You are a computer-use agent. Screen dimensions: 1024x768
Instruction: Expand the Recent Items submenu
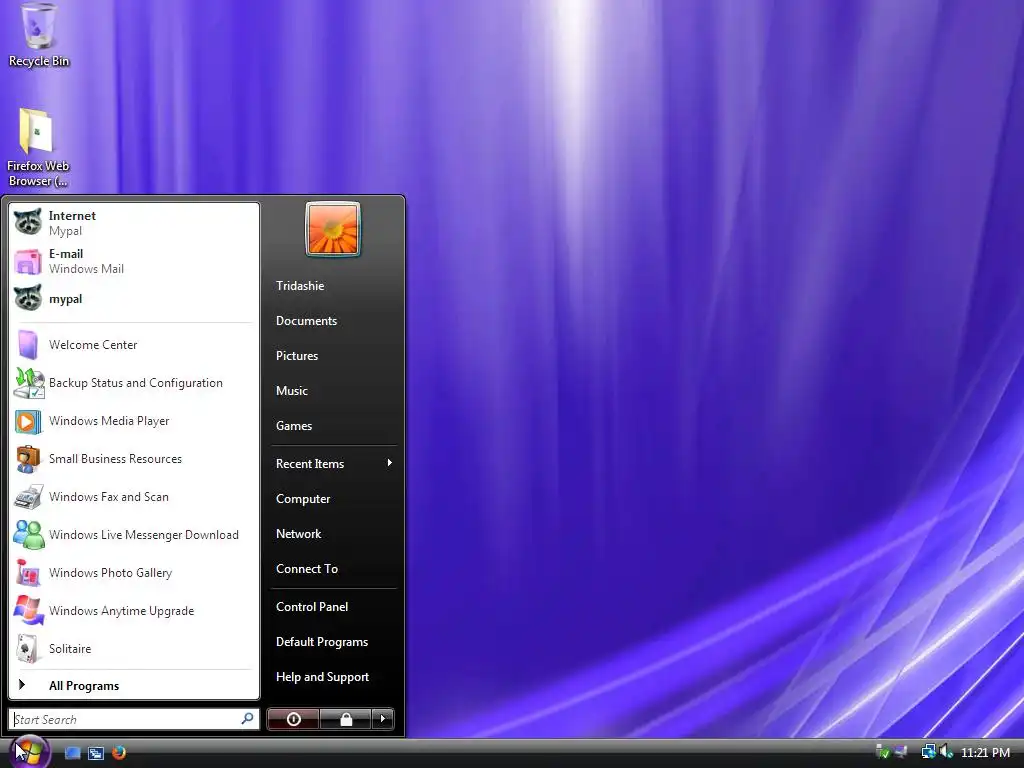[x=334, y=463]
